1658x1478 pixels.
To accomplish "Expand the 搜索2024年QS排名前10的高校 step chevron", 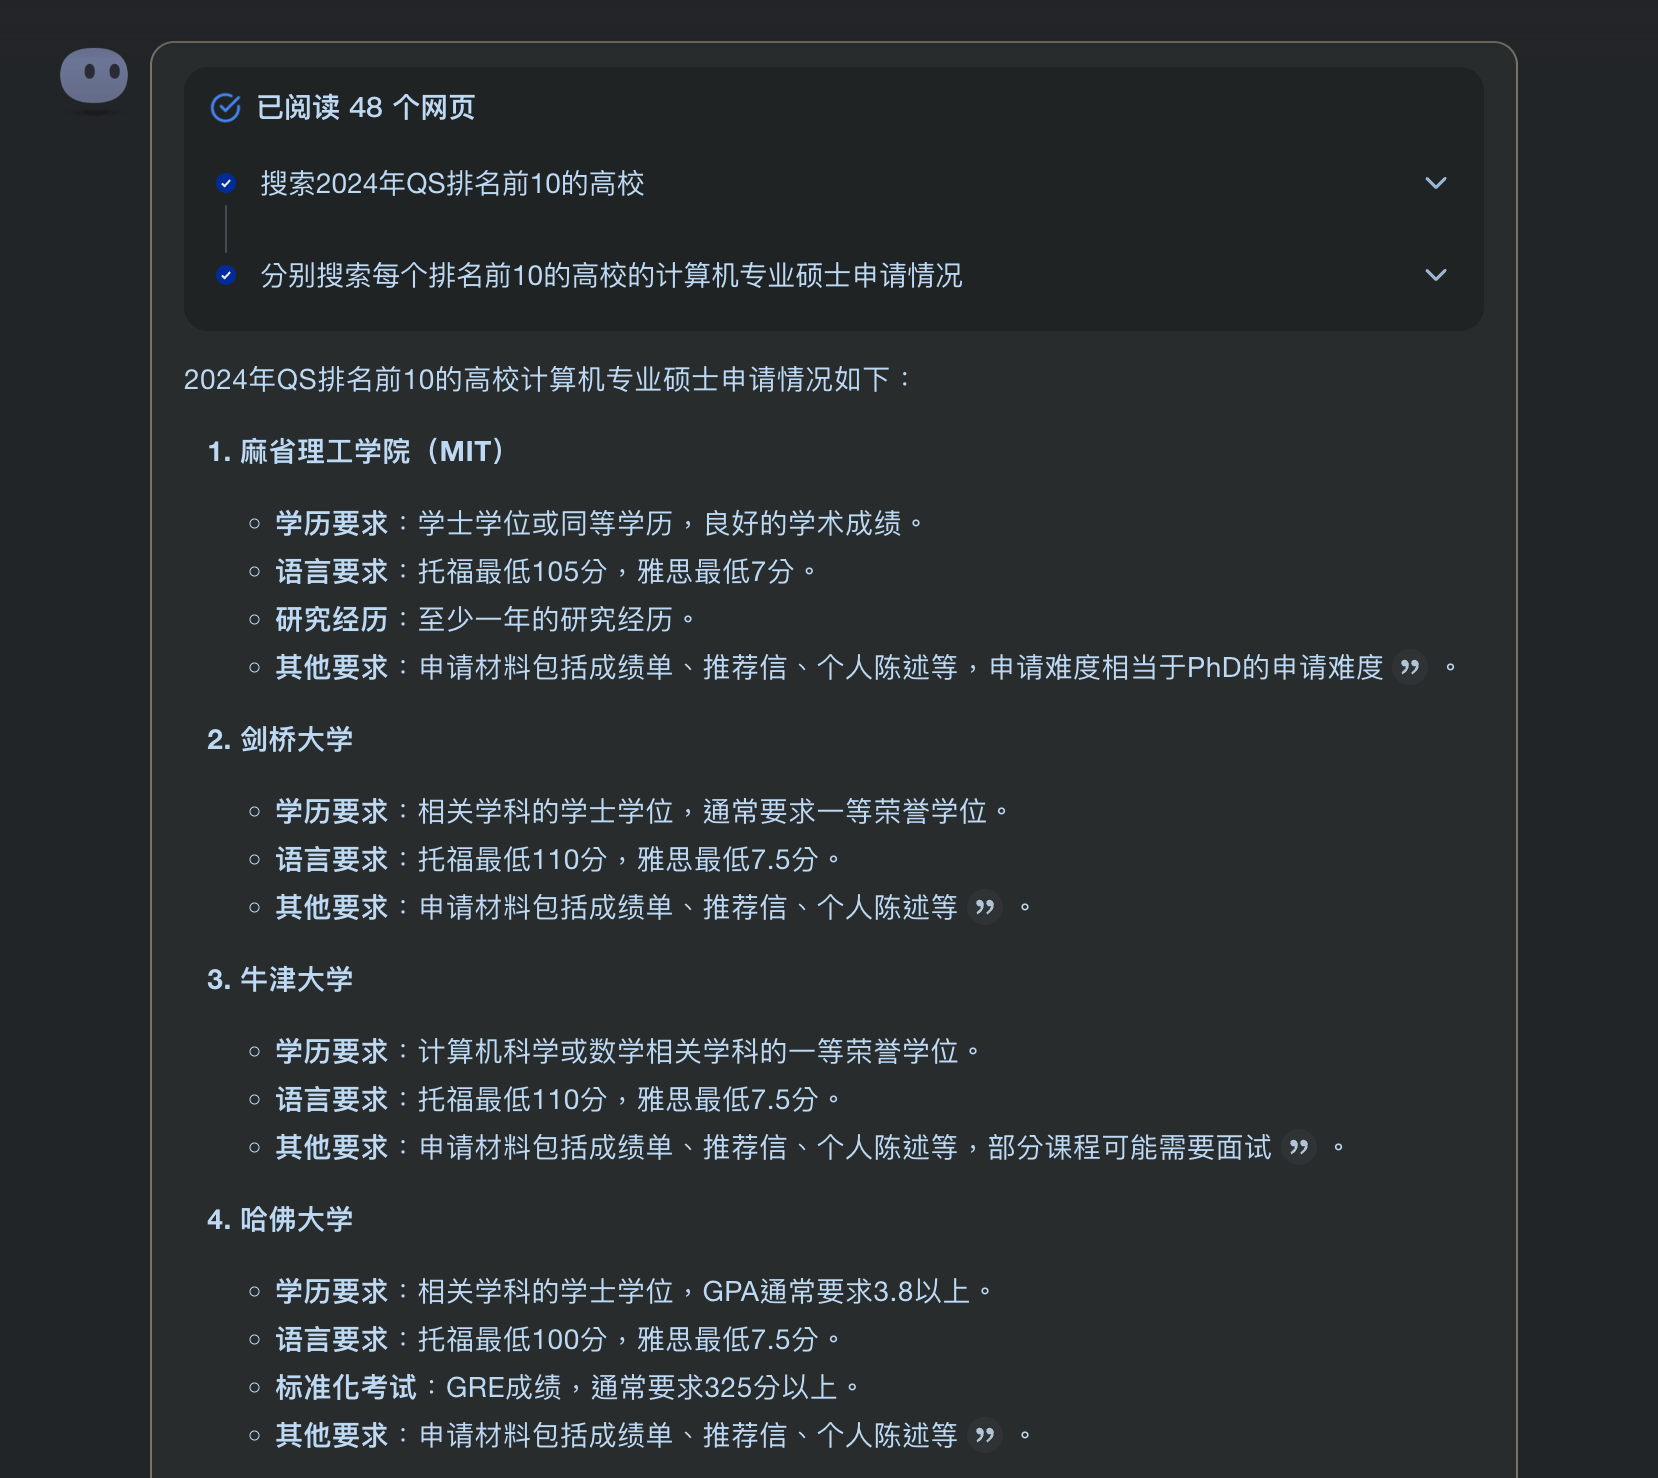I will pos(1436,183).
